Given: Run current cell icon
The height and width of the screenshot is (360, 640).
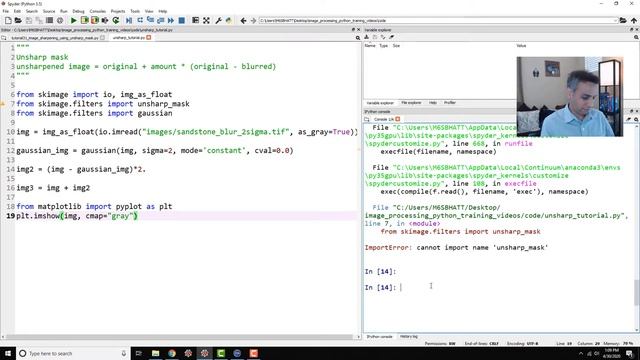Looking at the screenshot, I should [84, 20].
